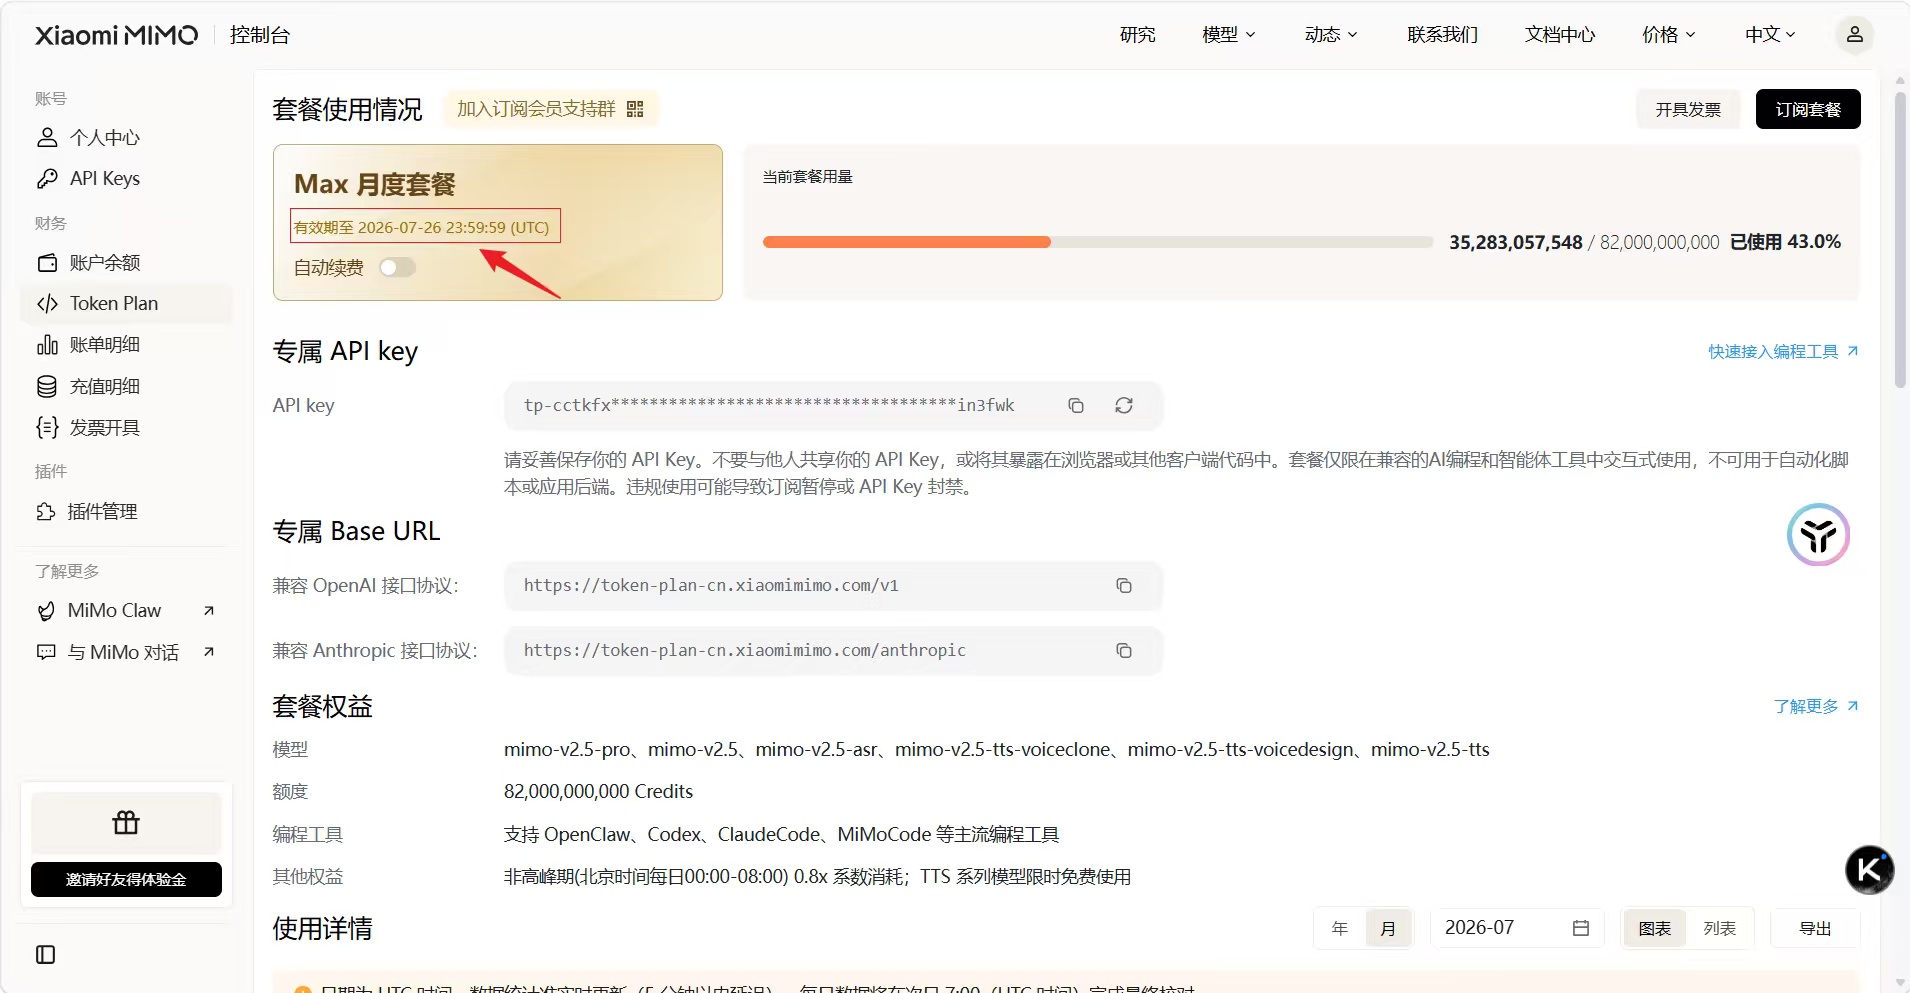The height and width of the screenshot is (993, 1910).
Task: Click the Max 月度套餐 plan card title
Action: coord(374,184)
